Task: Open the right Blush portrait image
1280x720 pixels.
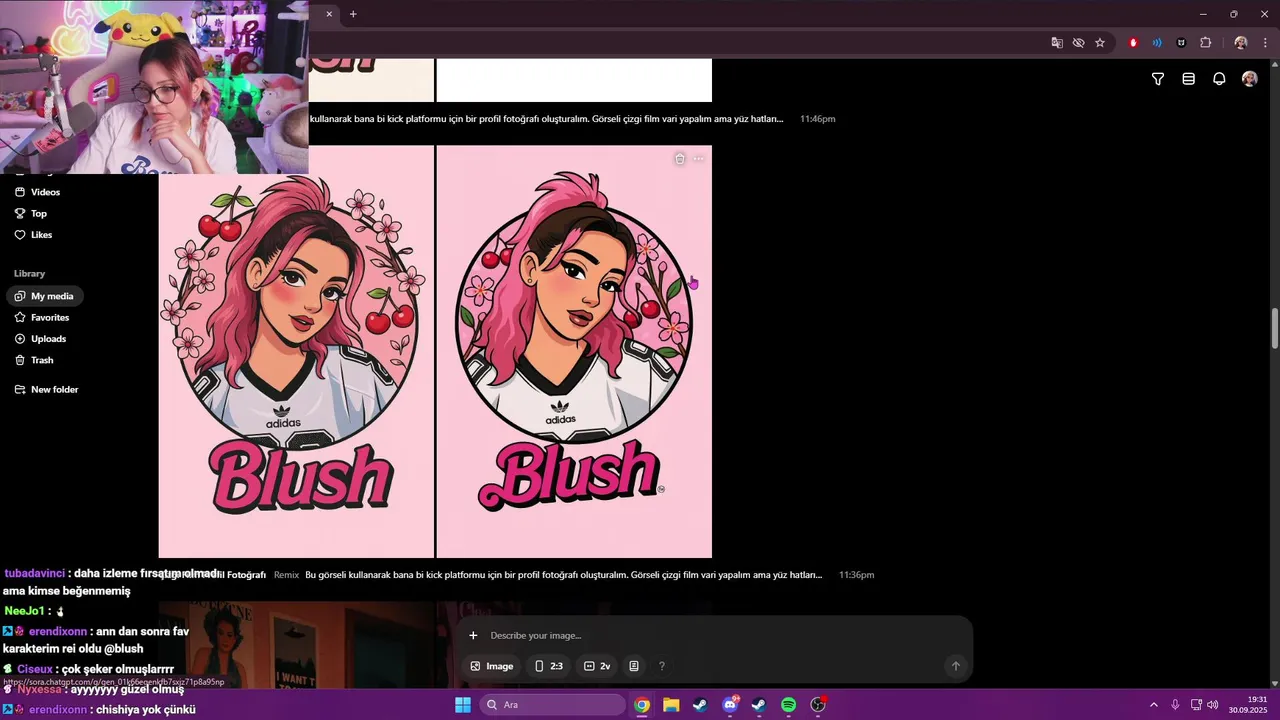Action: point(574,351)
